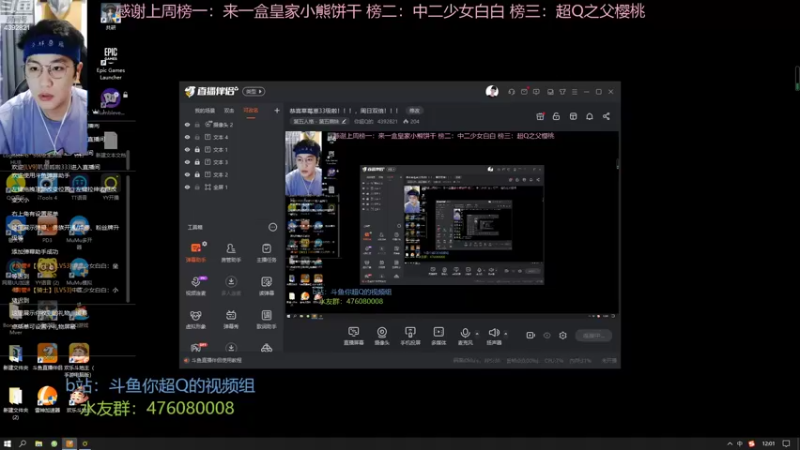Open the Windows Start menu

pyautogui.click(x=7, y=443)
